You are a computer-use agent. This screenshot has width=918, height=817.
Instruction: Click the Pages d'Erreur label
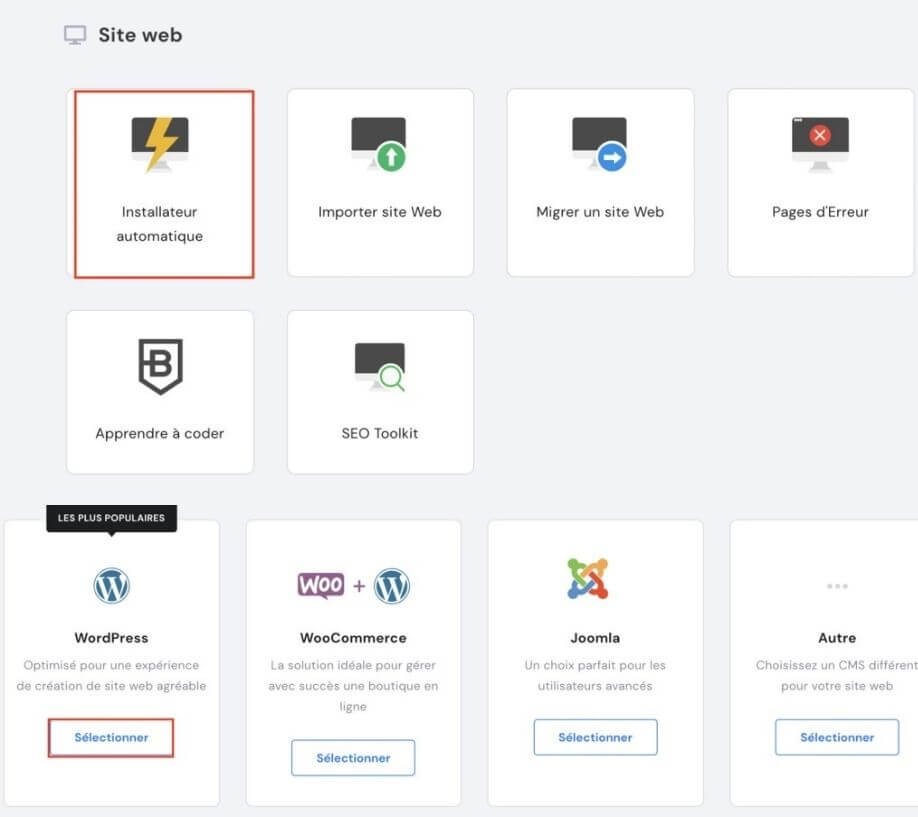click(x=820, y=211)
